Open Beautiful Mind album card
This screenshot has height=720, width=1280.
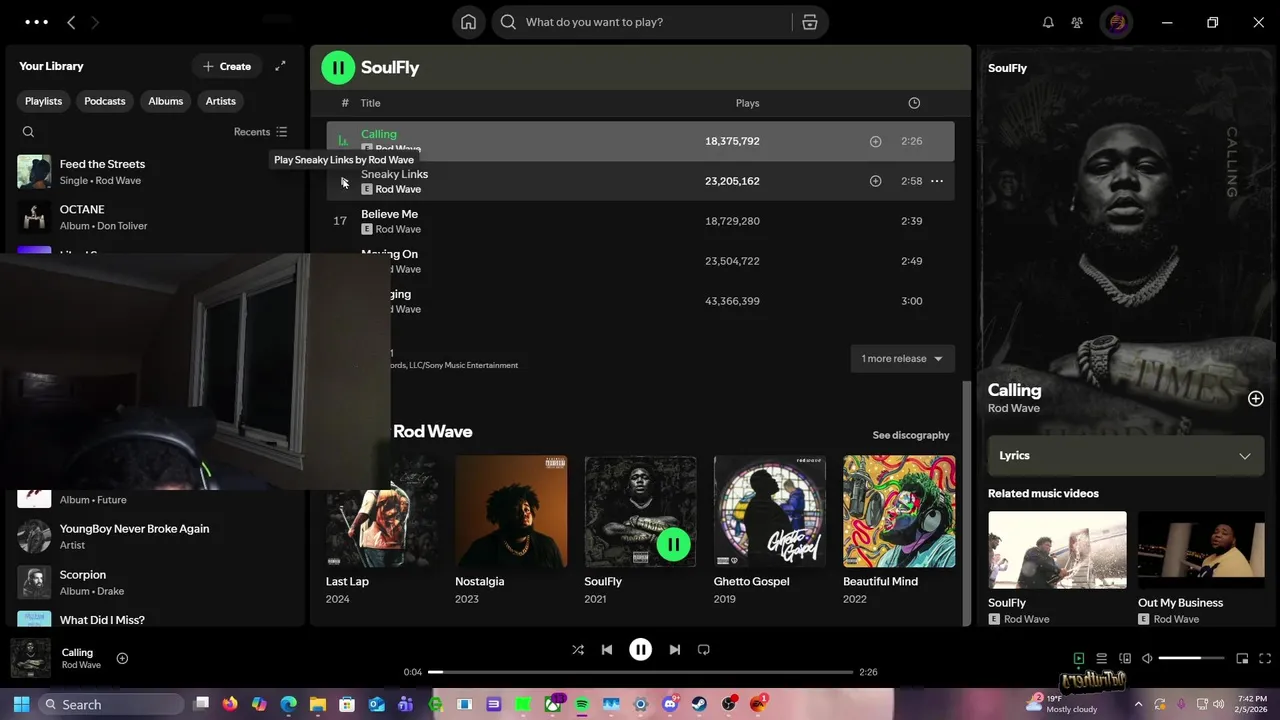(x=899, y=531)
